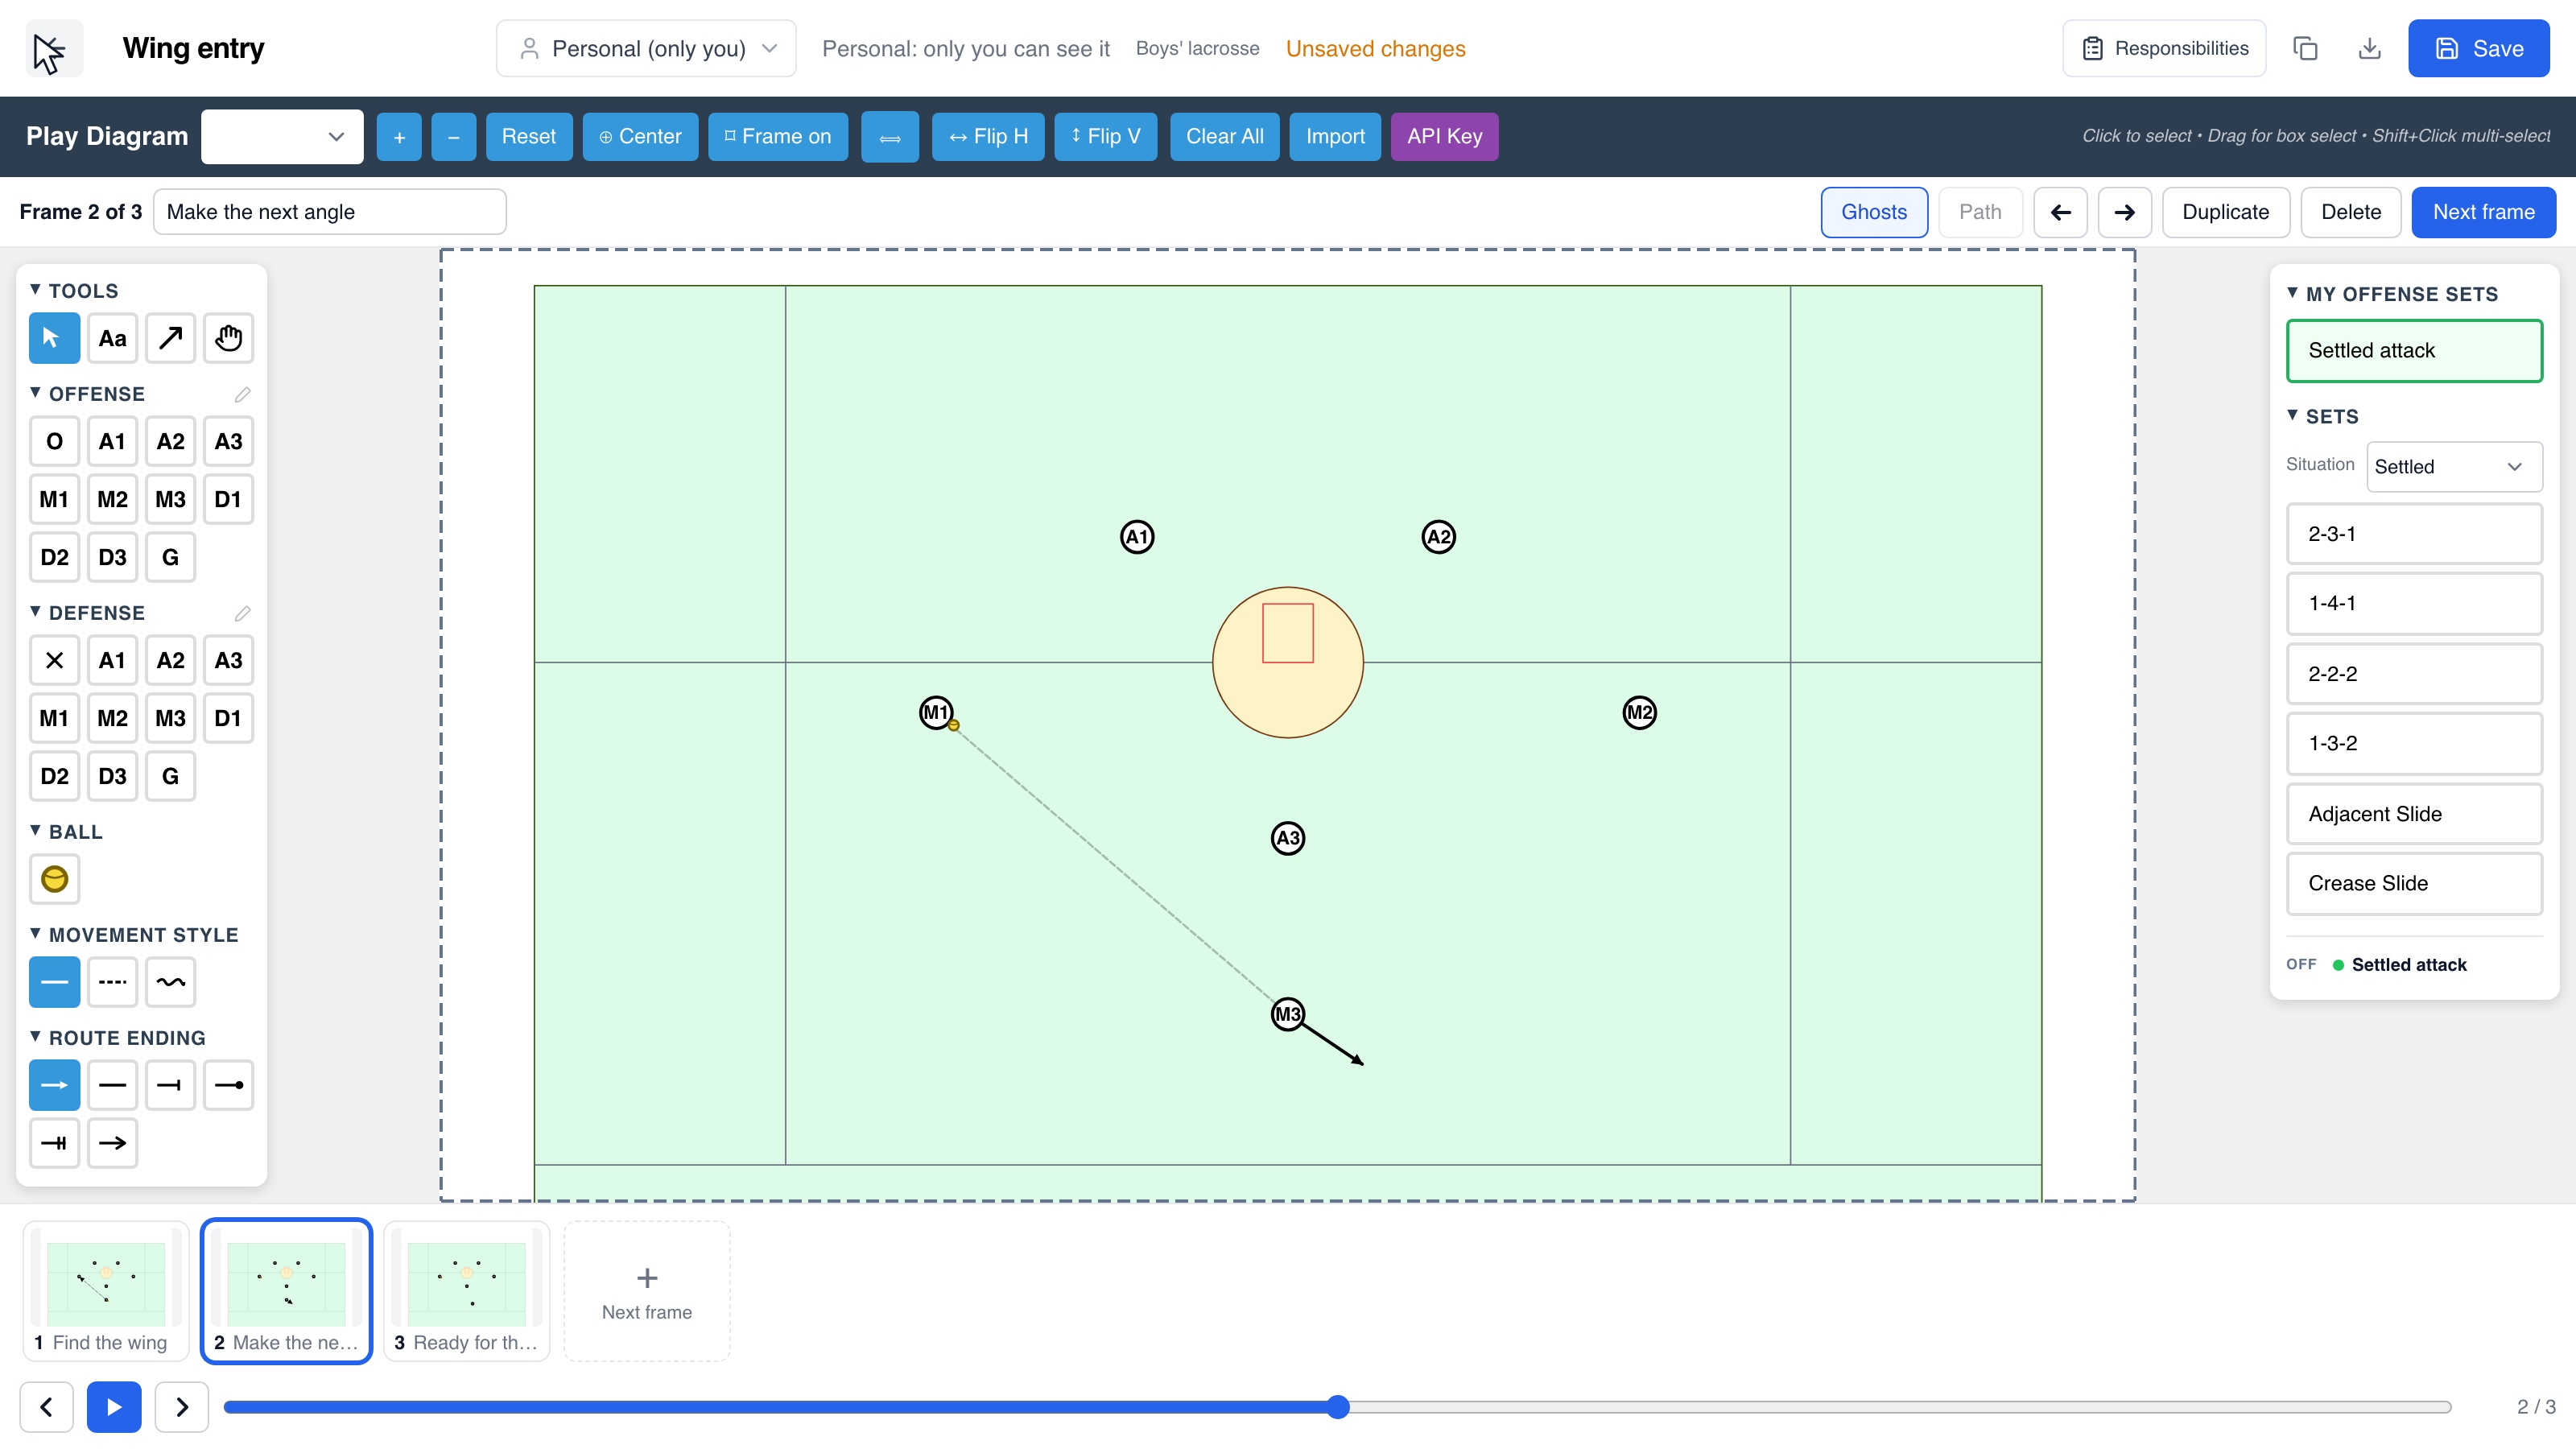Open the Responsibilities panel

(2164, 48)
